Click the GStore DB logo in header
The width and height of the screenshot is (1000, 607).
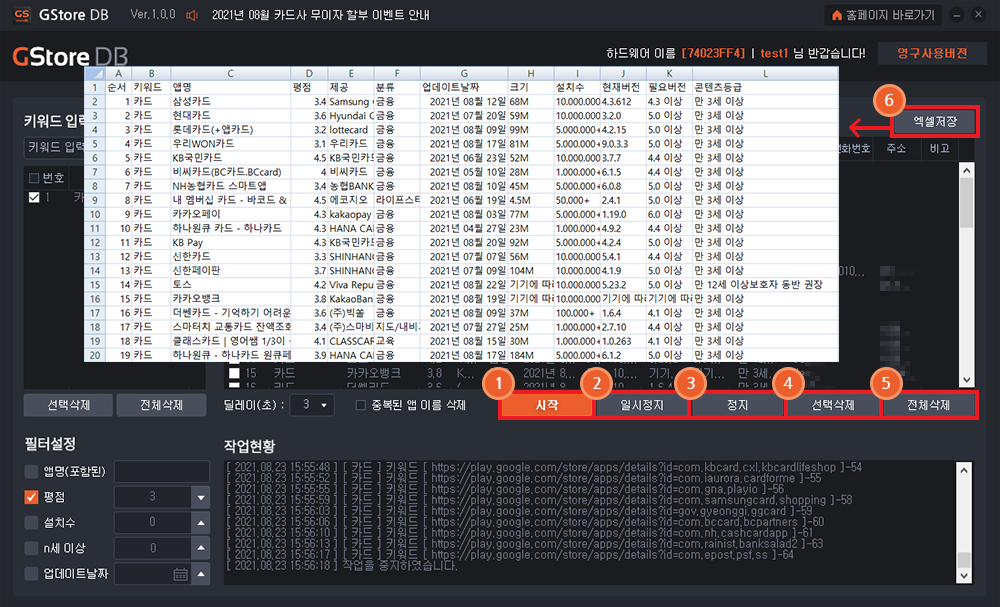point(70,57)
